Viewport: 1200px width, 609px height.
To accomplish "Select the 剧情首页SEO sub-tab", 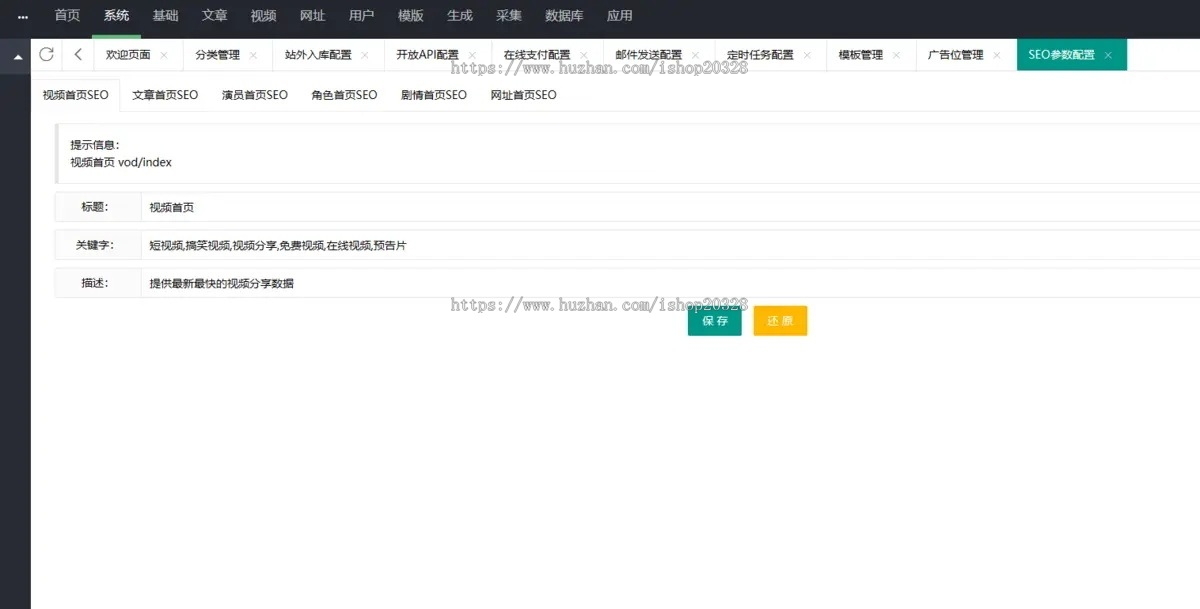I will pyautogui.click(x=433, y=95).
